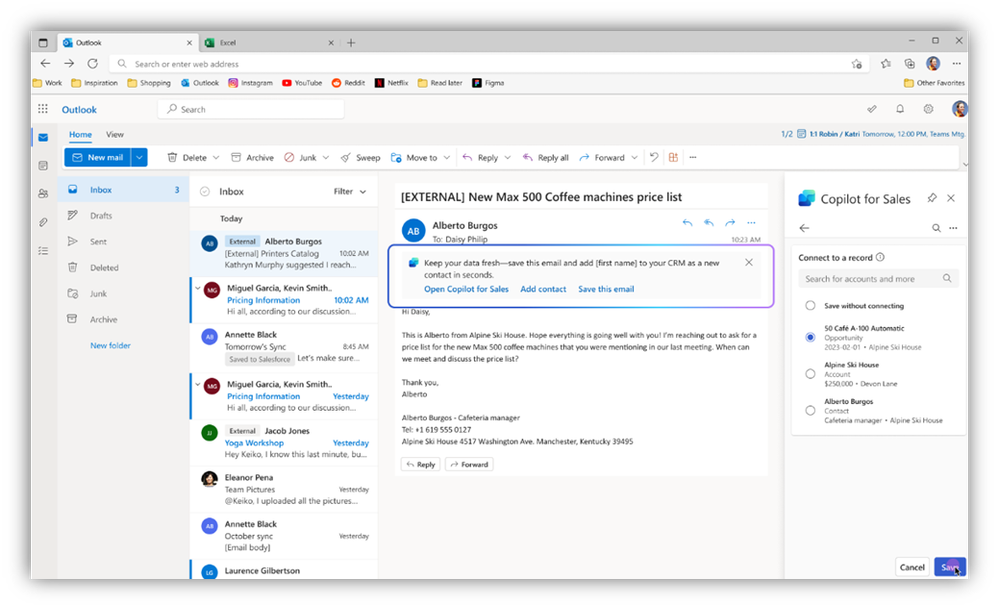Expand Move to dropdown arrow
This screenshot has height=610, width=999.
coord(447,157)
